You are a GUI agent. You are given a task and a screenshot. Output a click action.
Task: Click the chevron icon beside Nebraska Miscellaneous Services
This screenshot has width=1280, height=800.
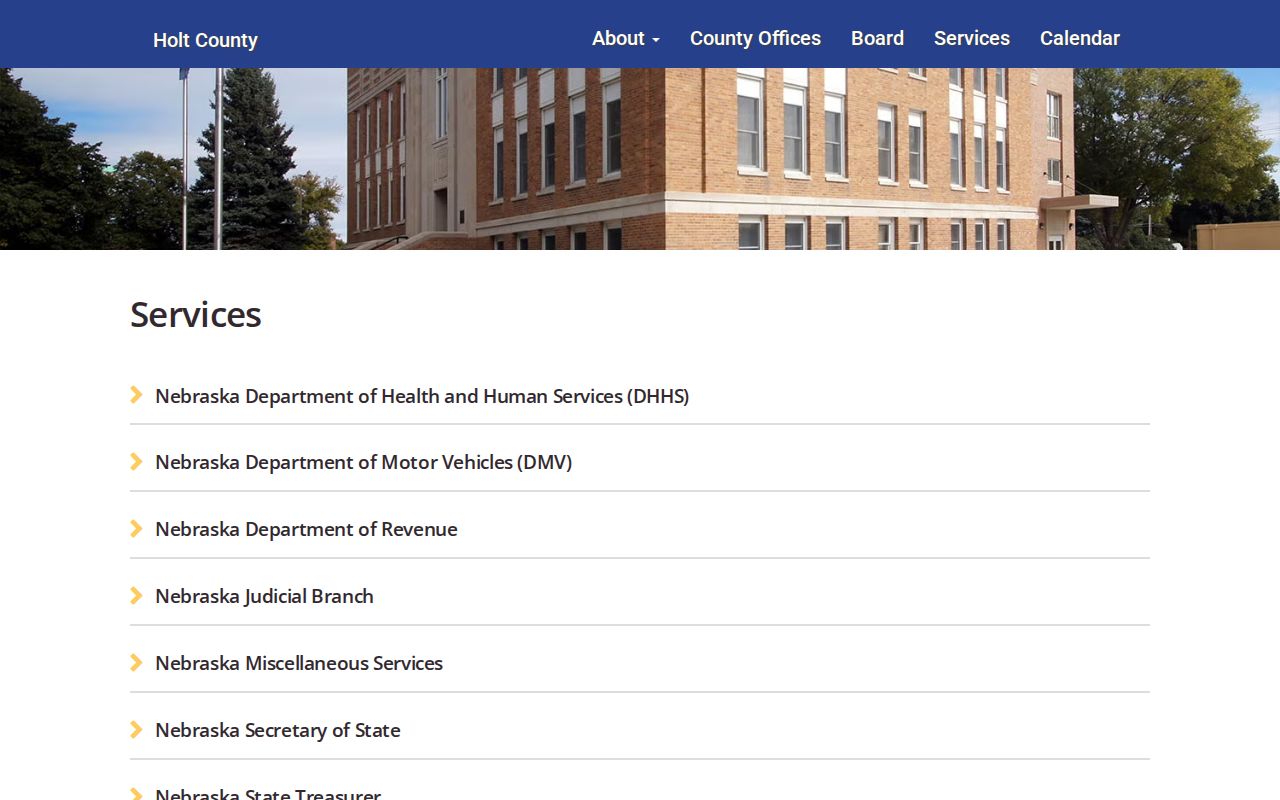click(x=136, y=662)
